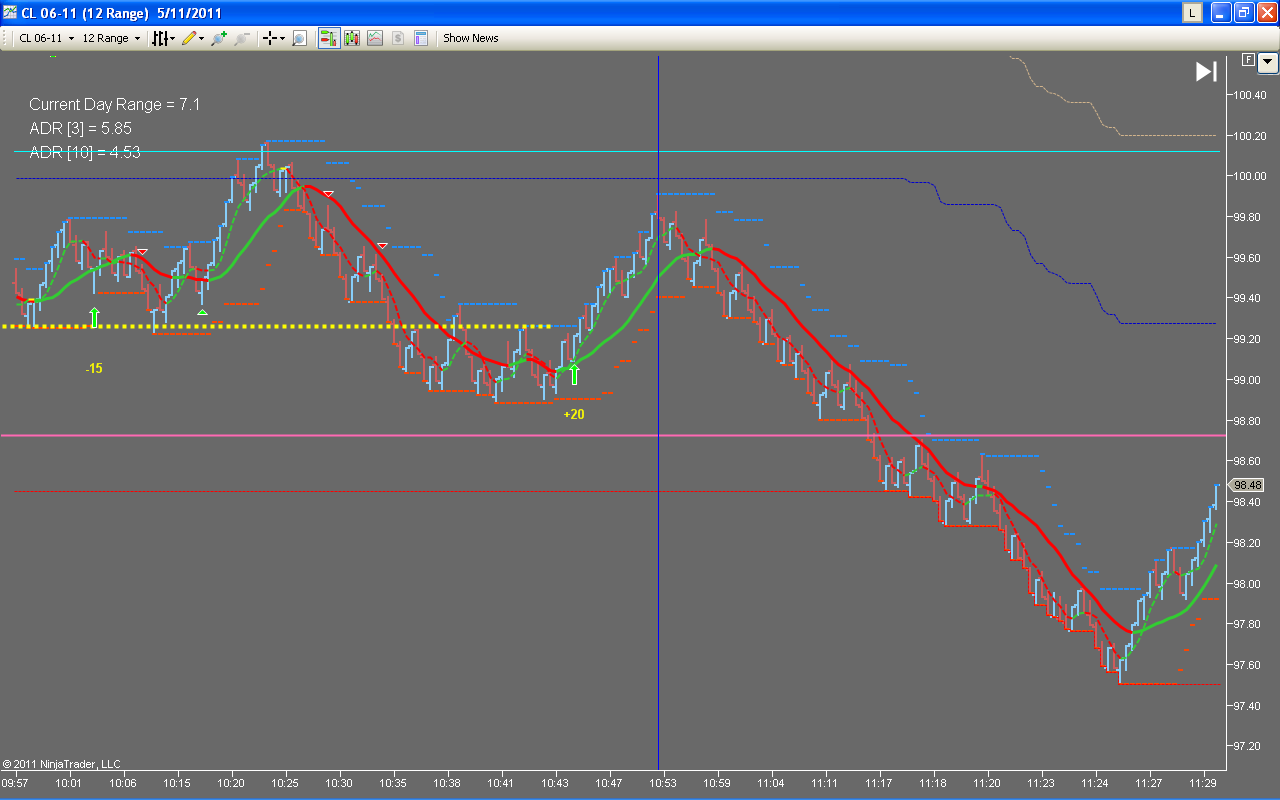Expand the drawing tools dropdown arrow

[201, 38]
